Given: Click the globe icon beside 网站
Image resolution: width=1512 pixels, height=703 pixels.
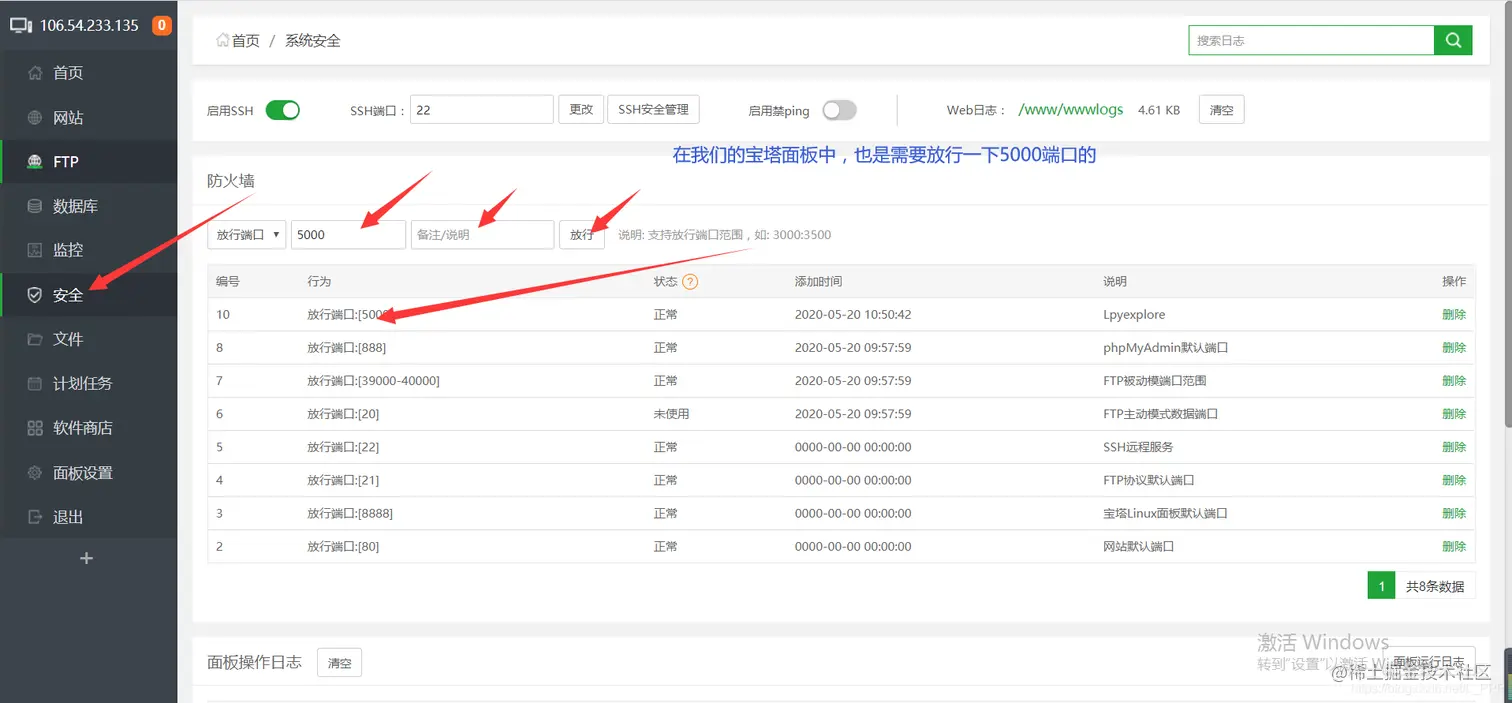Looking at the screenshot, I should click(x=35, y=118).
